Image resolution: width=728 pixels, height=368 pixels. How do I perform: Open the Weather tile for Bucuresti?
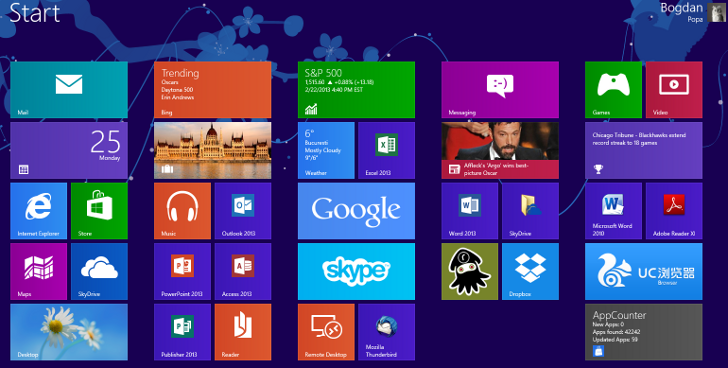[x=326, y=150]
